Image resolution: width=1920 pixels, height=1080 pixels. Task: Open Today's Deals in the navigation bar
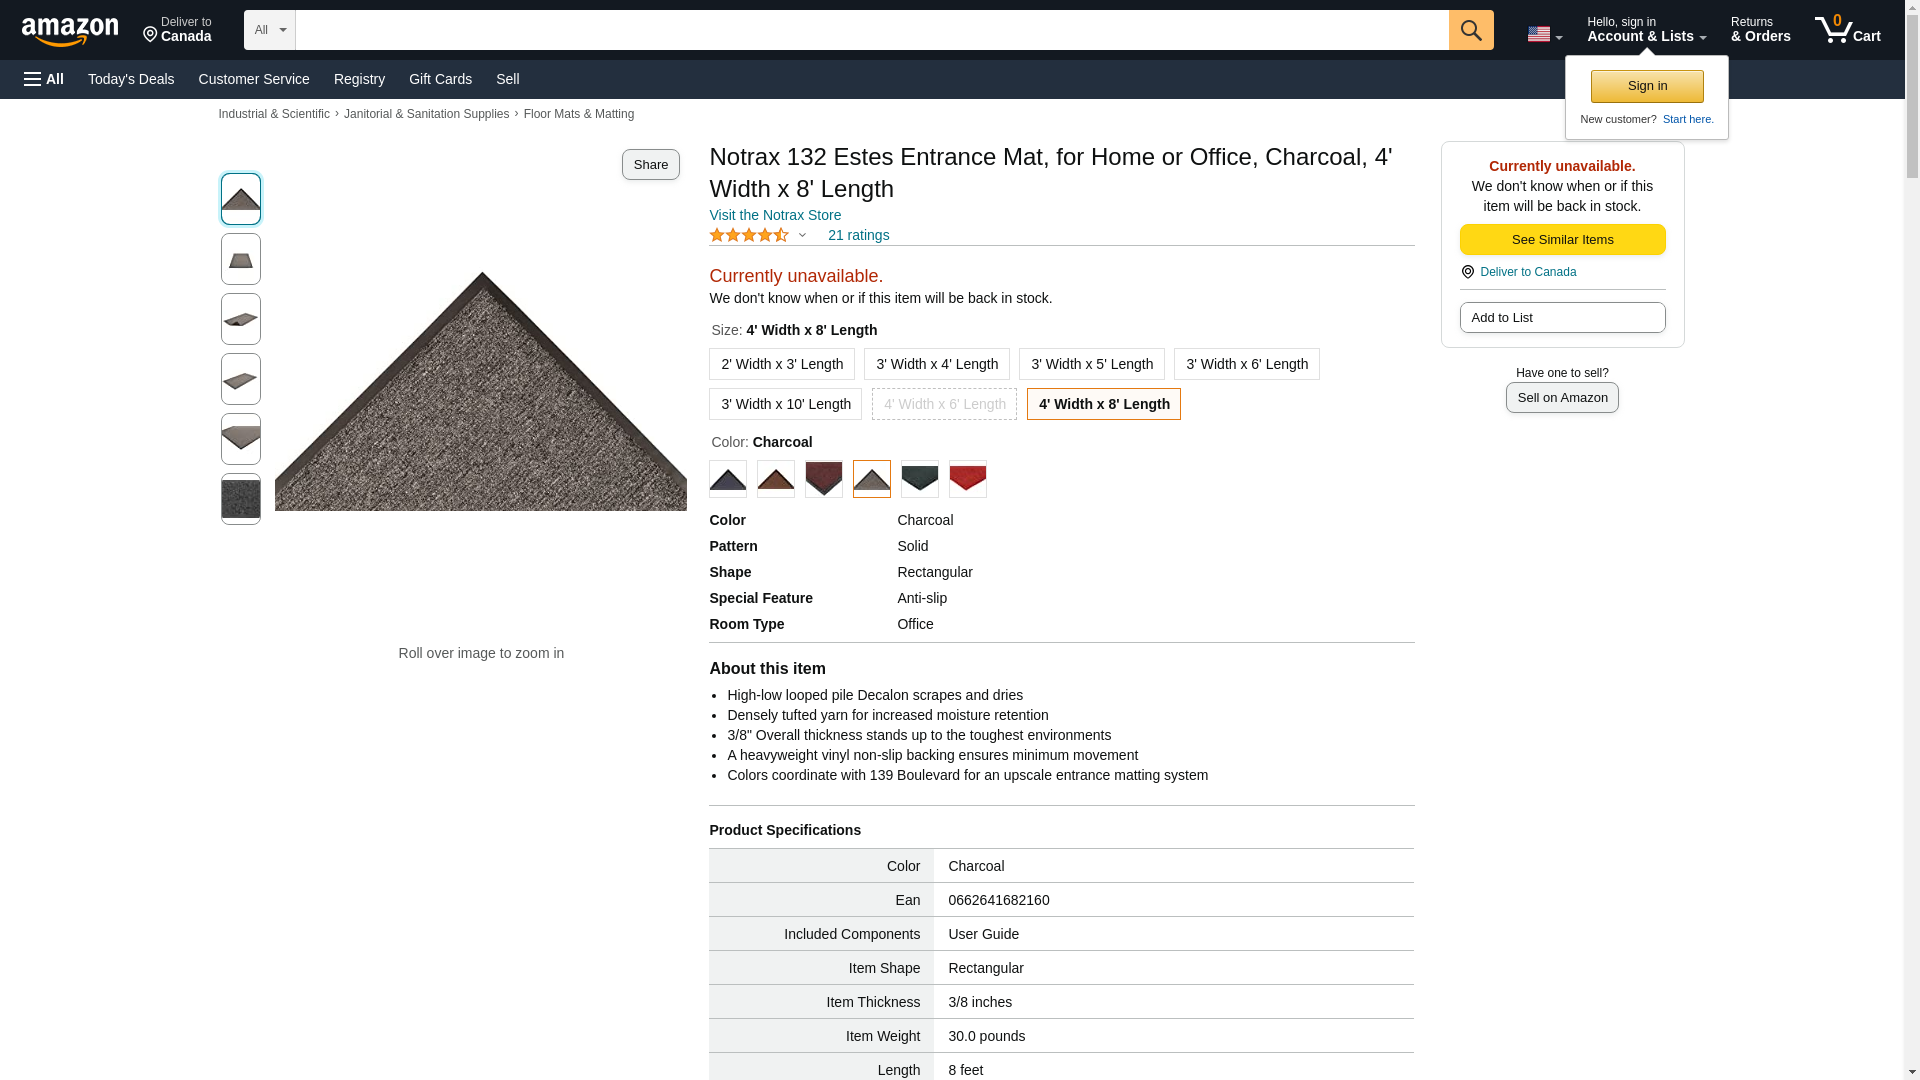131,79
